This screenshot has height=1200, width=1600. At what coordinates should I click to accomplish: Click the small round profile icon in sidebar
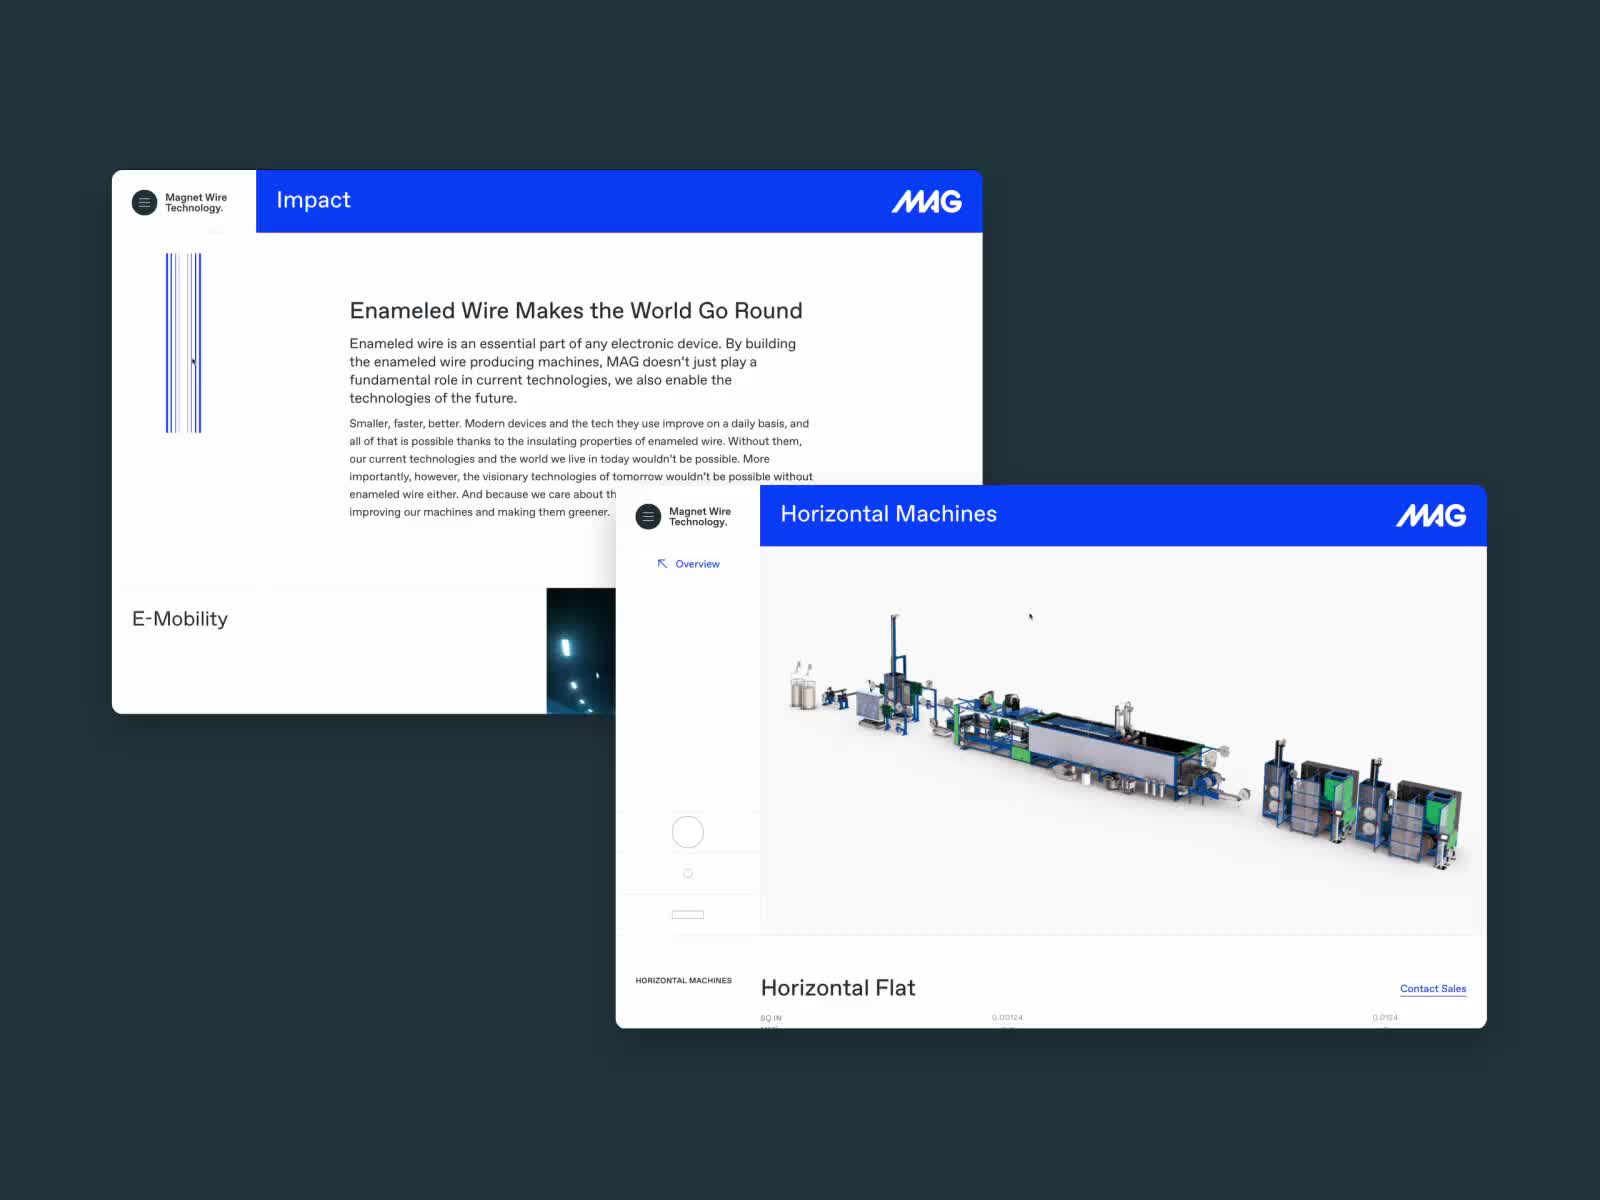point(688,873)
